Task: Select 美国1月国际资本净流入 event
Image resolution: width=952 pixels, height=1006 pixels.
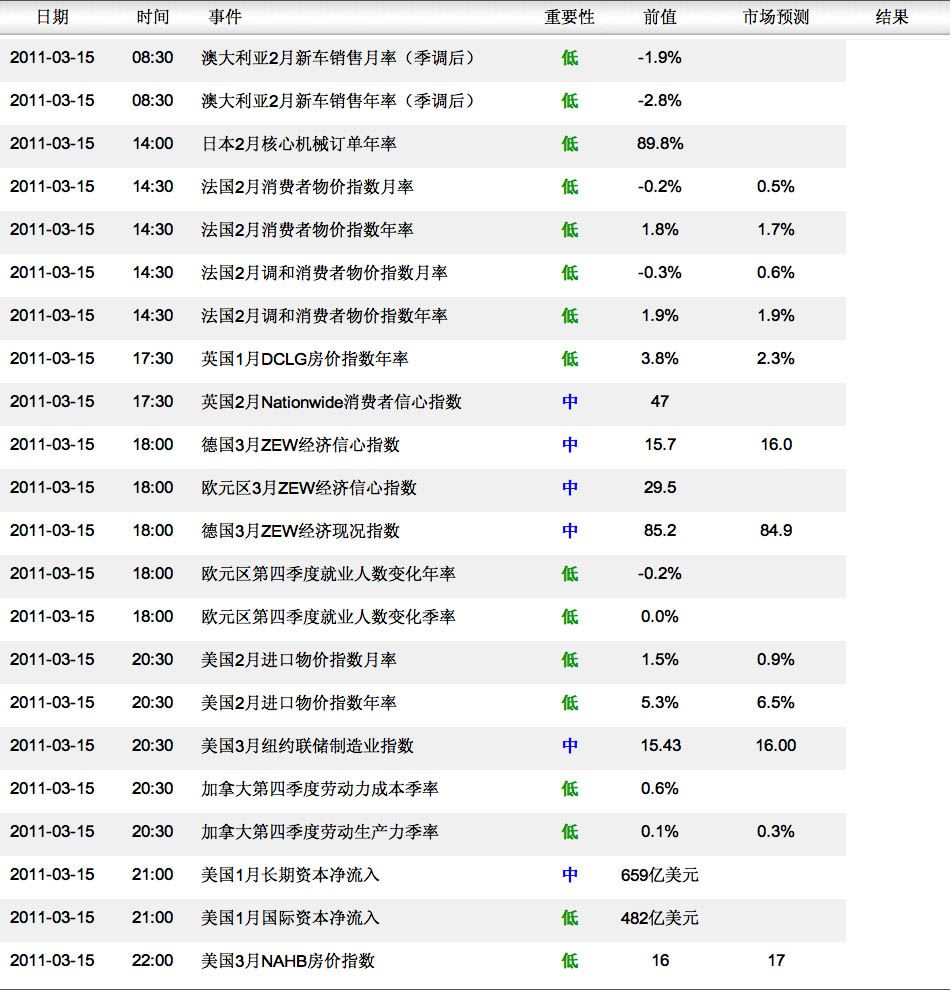Action: click(290, 917)
